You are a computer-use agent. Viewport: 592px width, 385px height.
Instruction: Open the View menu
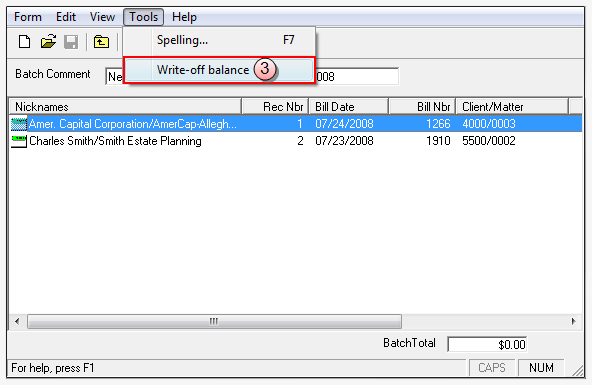pyautogui.click(x=102, y=17)
